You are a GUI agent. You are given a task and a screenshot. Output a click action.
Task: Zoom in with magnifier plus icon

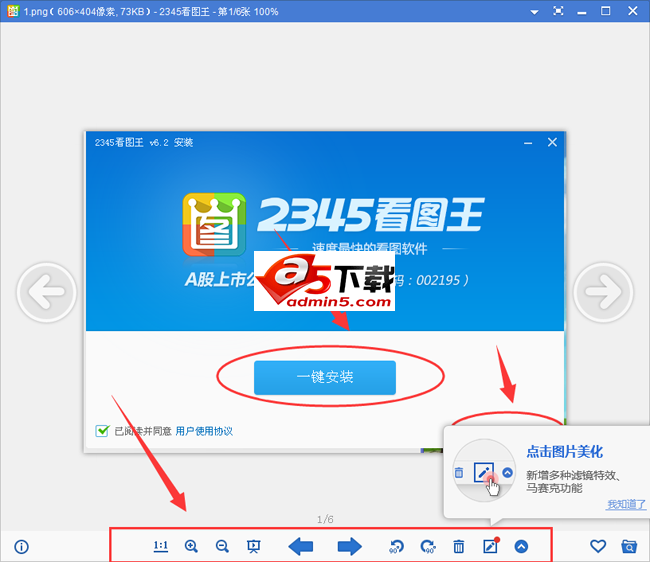coord(191,546)
